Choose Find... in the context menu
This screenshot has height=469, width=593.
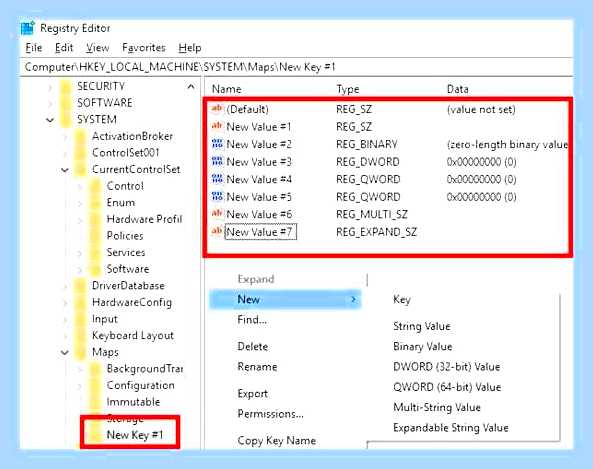pos(252,320)
